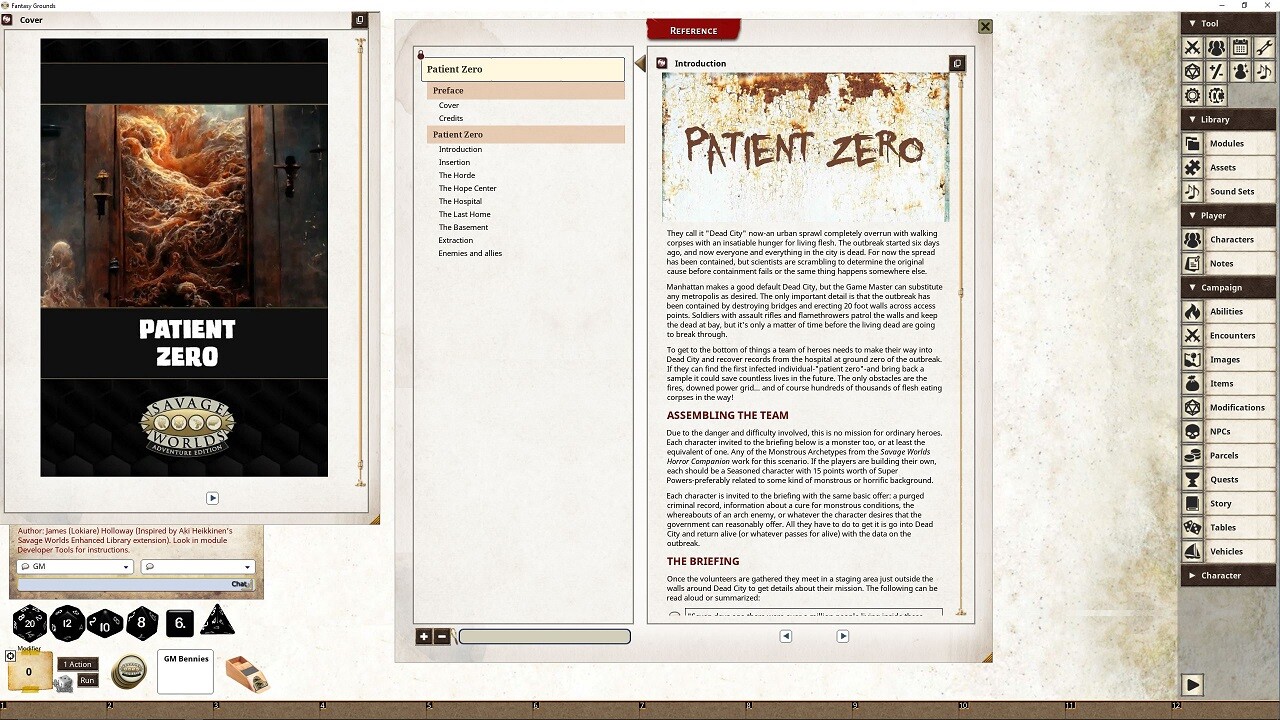
Task: Toggle the pin on the Patient Zero contents window
Action: coord(421,55)
